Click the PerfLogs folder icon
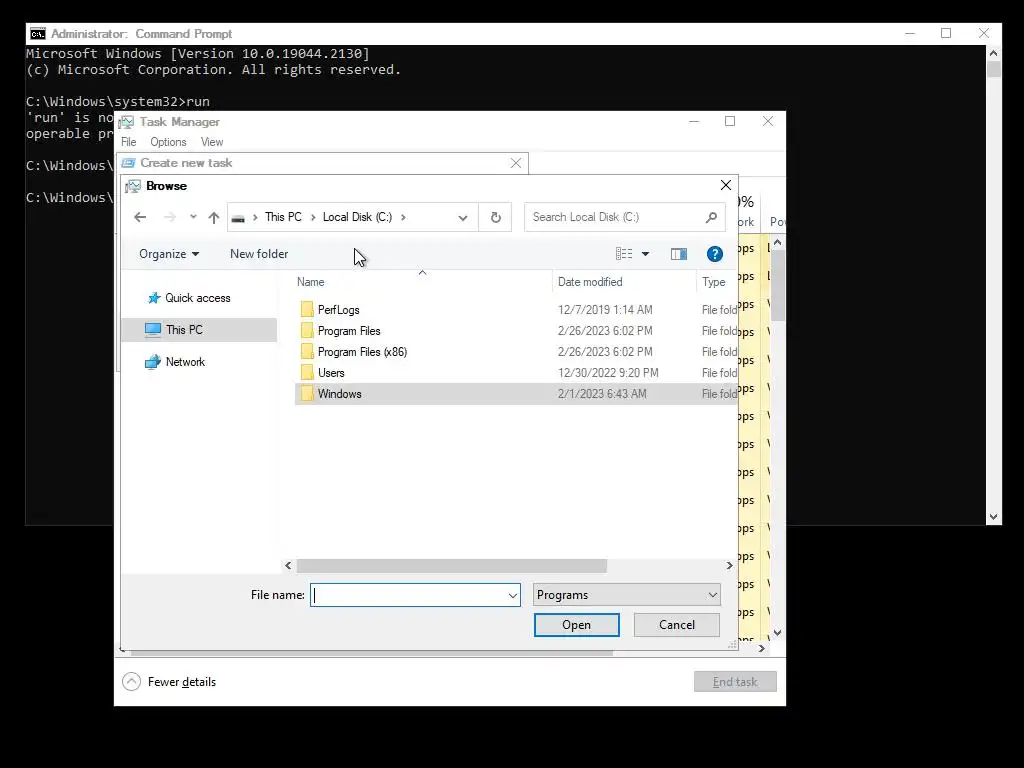Image resolution: width=1024 pixels, height=768 pixels. (307, 309)
